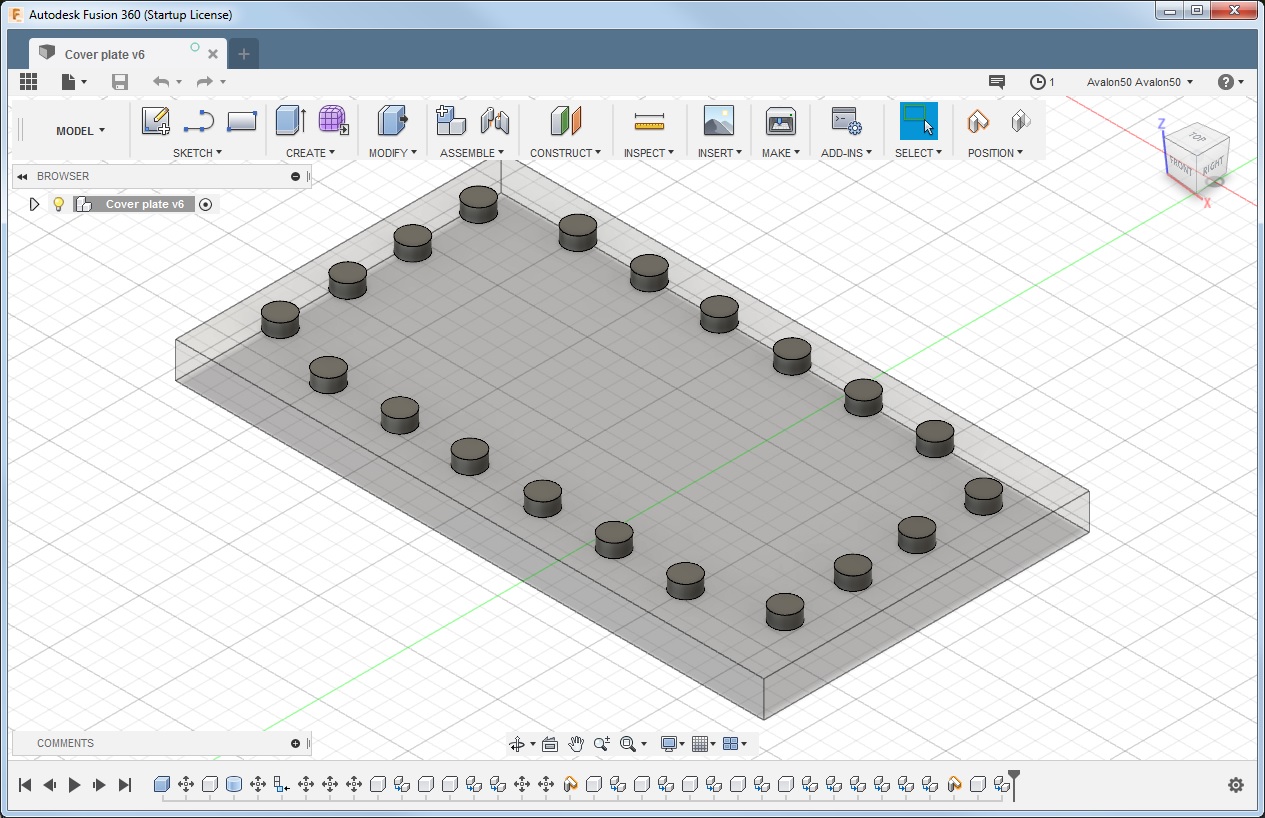Open the Create Form tool

[x=334, y=121]
